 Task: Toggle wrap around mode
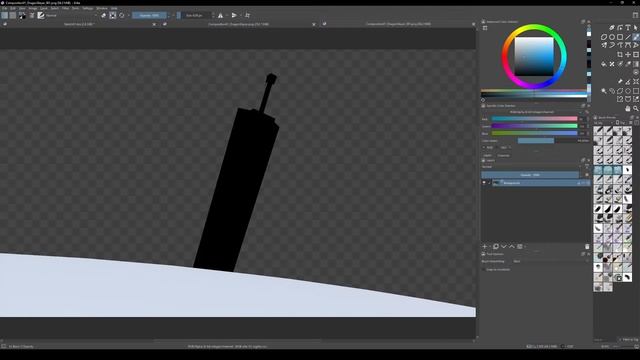click(x=247, y=16)
